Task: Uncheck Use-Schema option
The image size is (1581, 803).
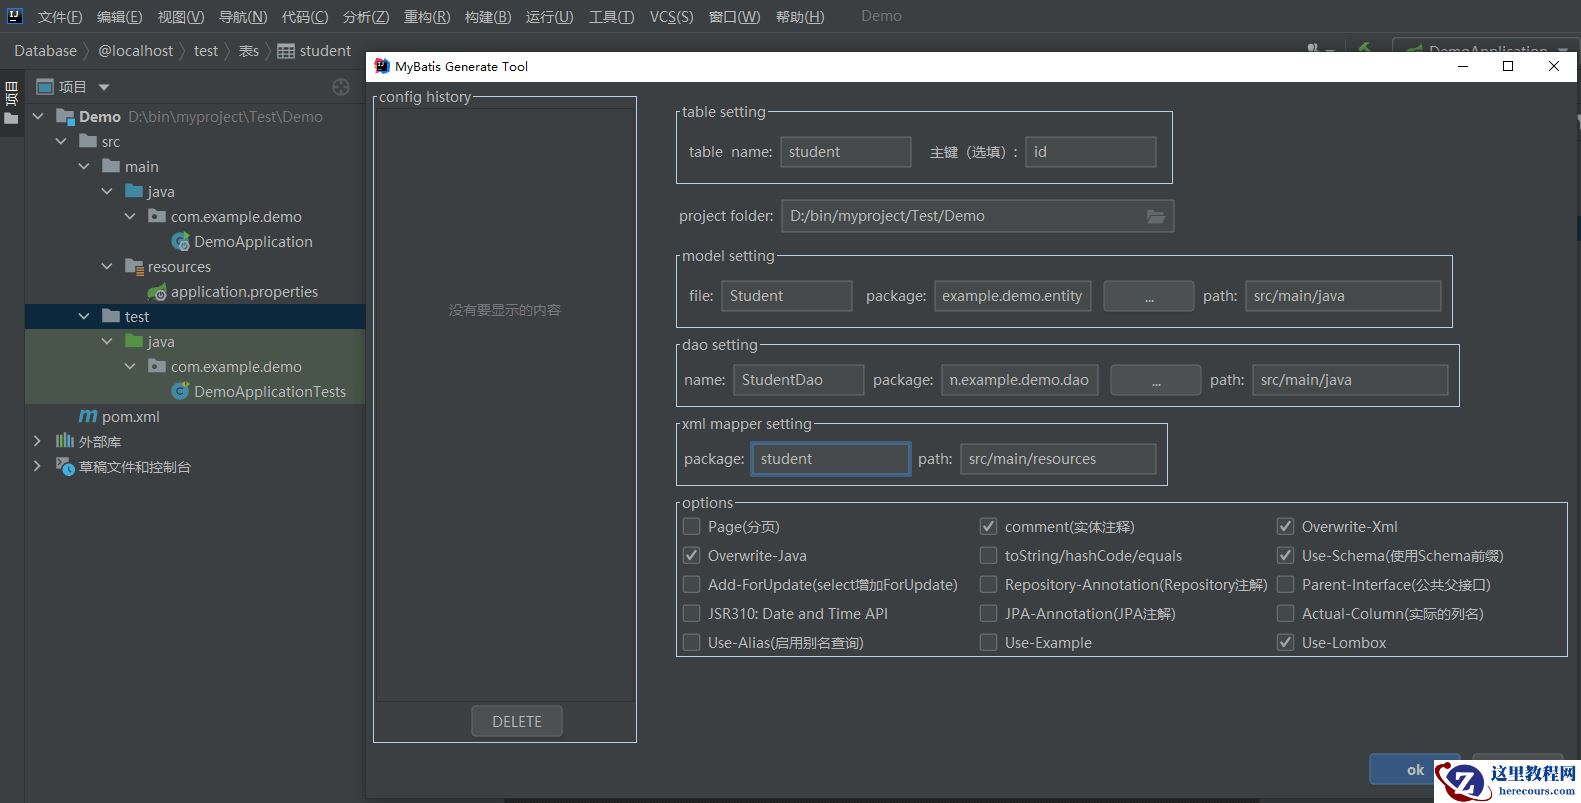Action: click(1285, 555)
